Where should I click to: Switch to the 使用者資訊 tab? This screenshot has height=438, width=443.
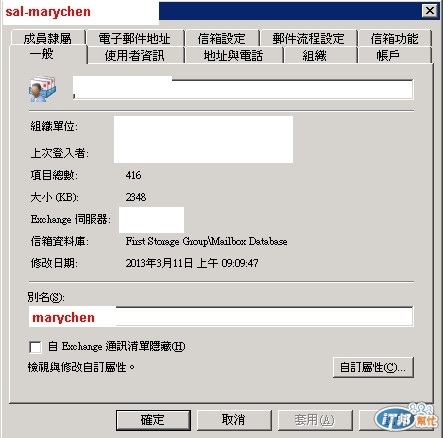[135, 55]
